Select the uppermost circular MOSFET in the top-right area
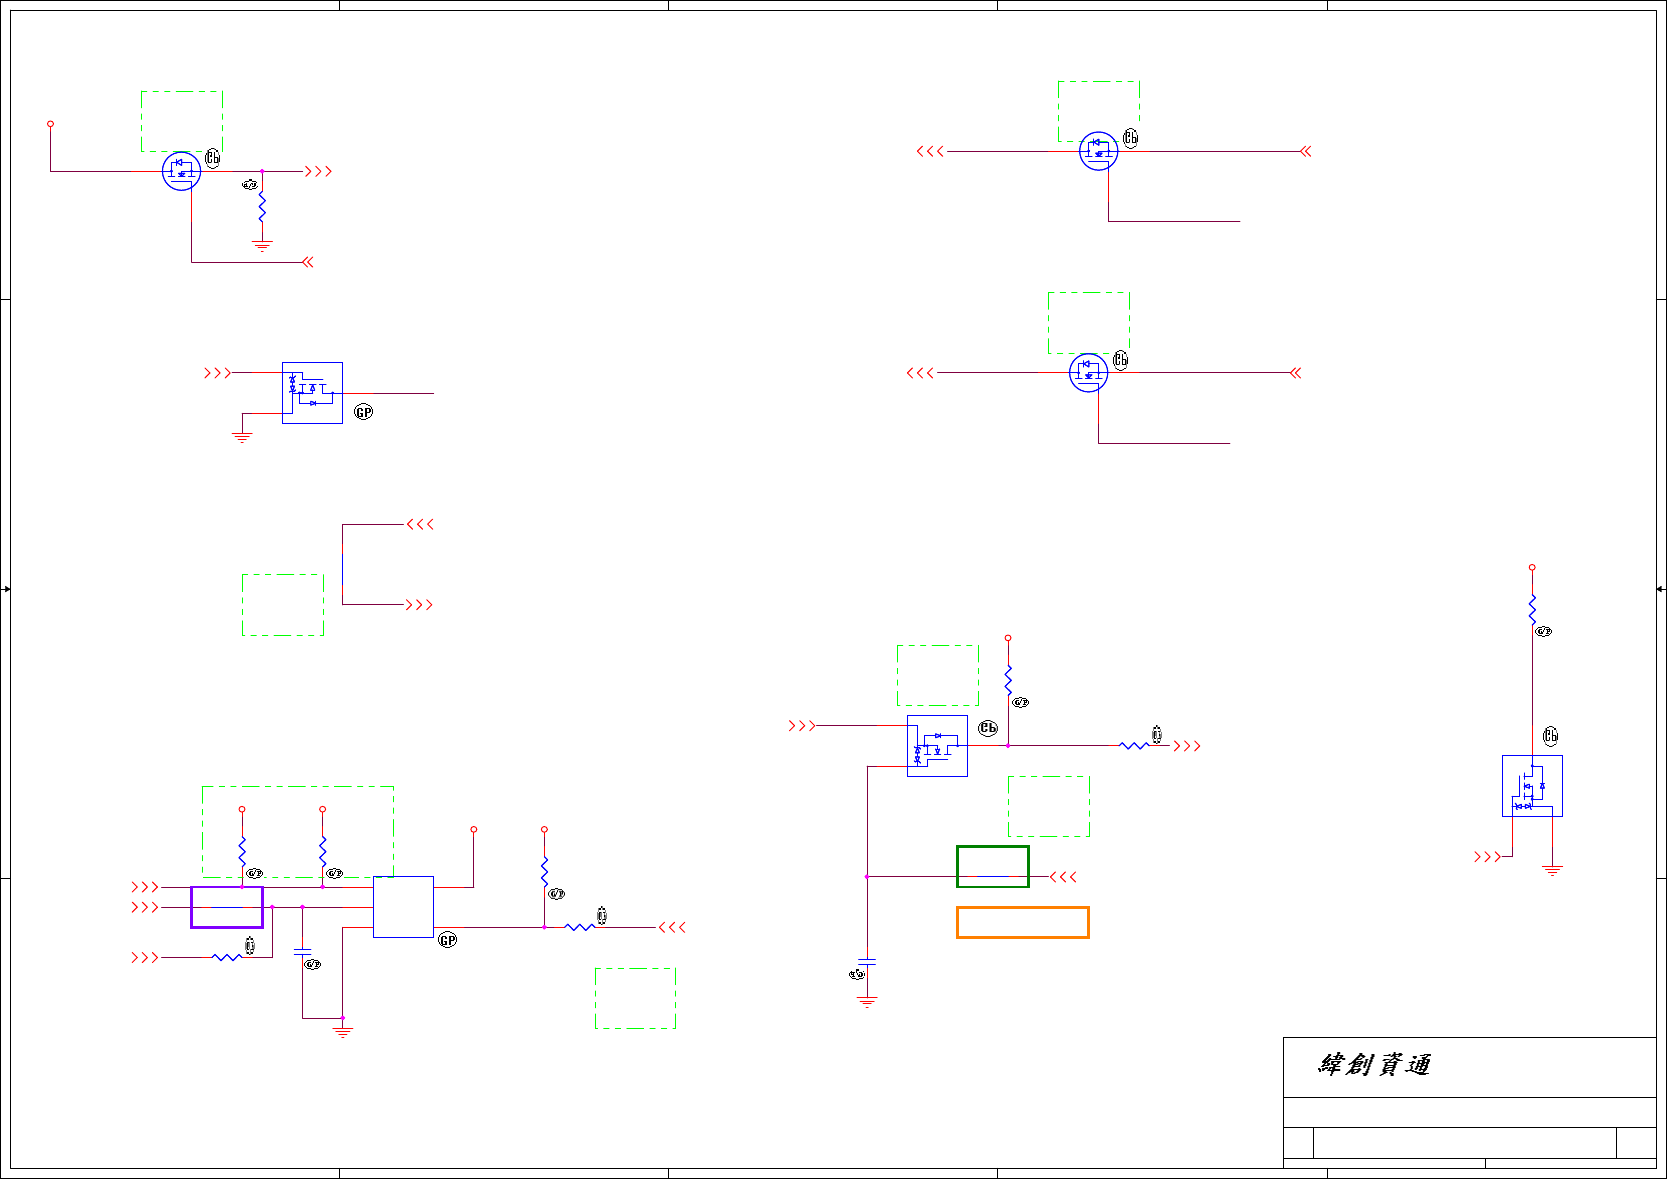 [x=1099, y=151]
